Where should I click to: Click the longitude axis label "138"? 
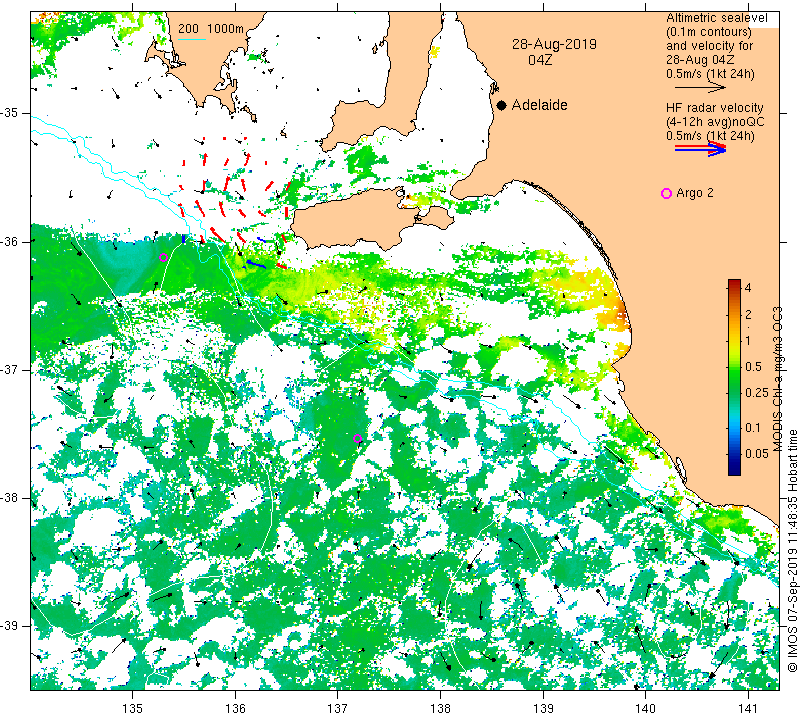tap(440, 708)
